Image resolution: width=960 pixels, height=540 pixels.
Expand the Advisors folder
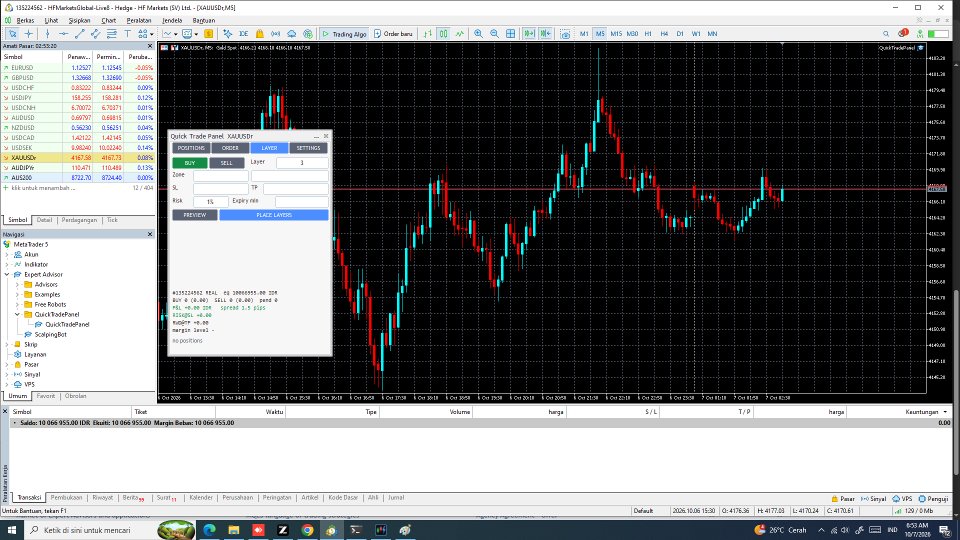tap(18, 285)
